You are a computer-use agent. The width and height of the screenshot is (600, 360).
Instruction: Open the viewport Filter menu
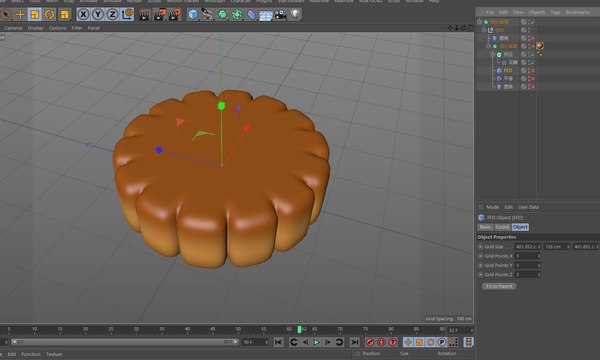click(77, 28)
